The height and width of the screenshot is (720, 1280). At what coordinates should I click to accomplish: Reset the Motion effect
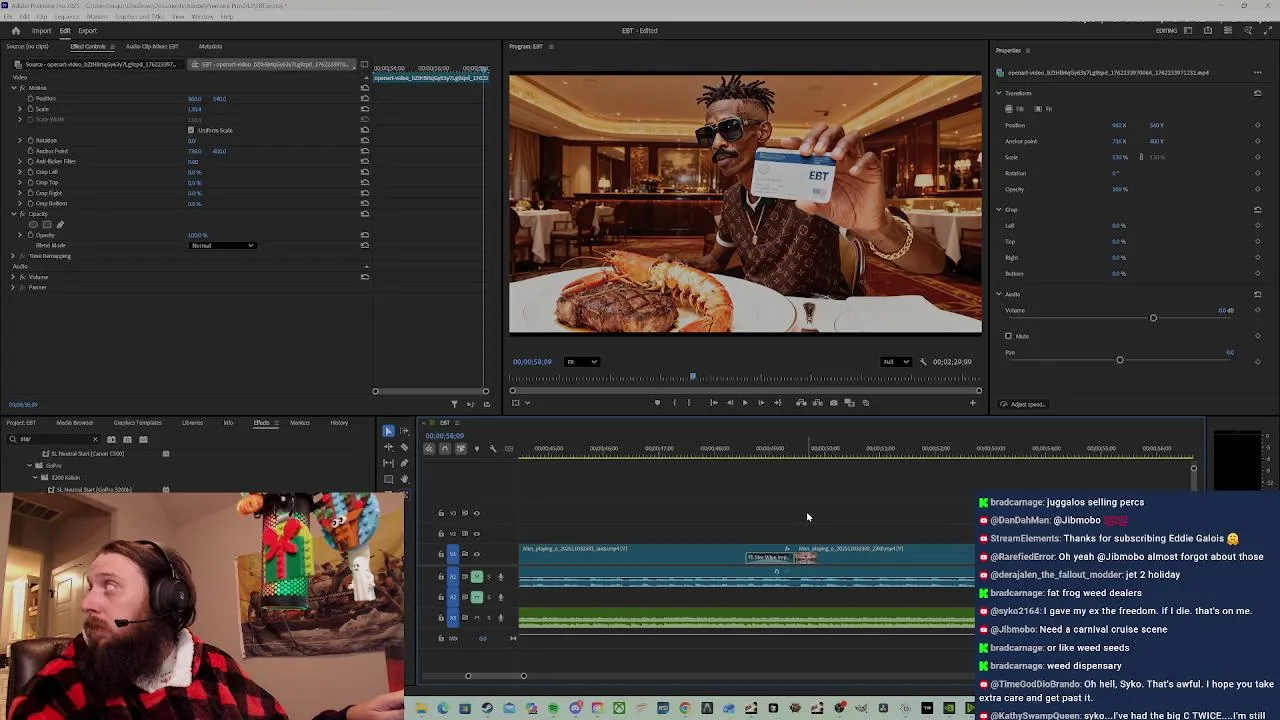pyautogui.click(x=364, y=88)
